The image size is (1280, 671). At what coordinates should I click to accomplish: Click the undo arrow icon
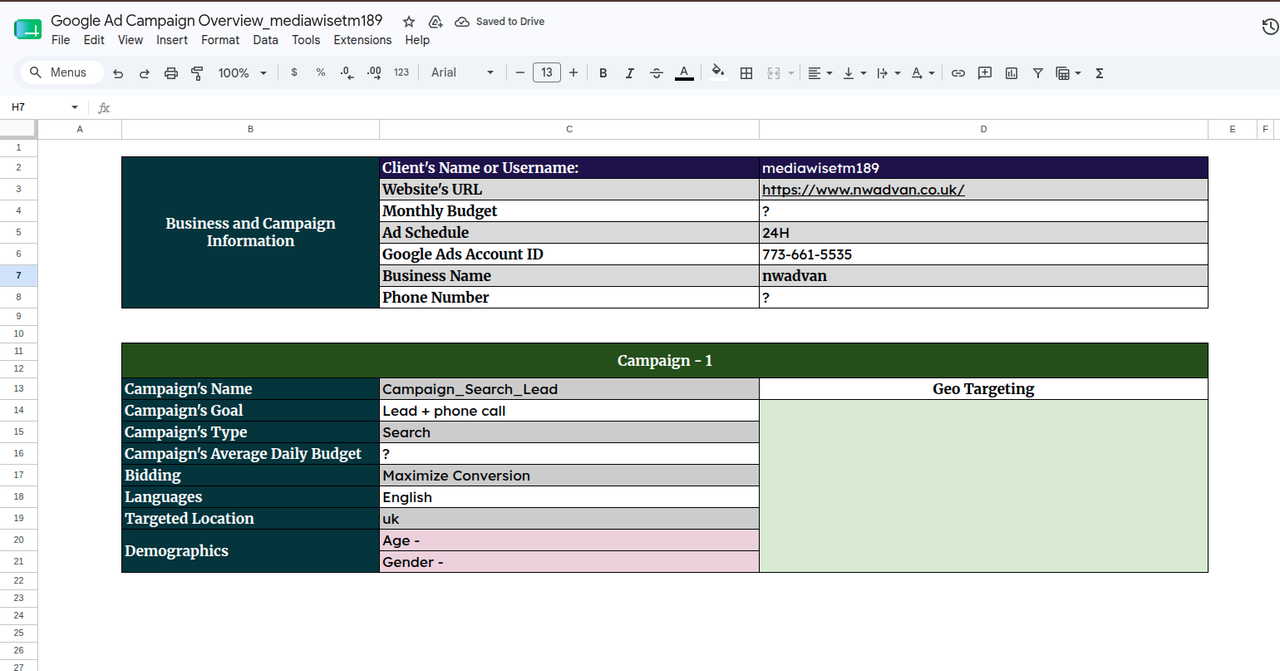118,73
